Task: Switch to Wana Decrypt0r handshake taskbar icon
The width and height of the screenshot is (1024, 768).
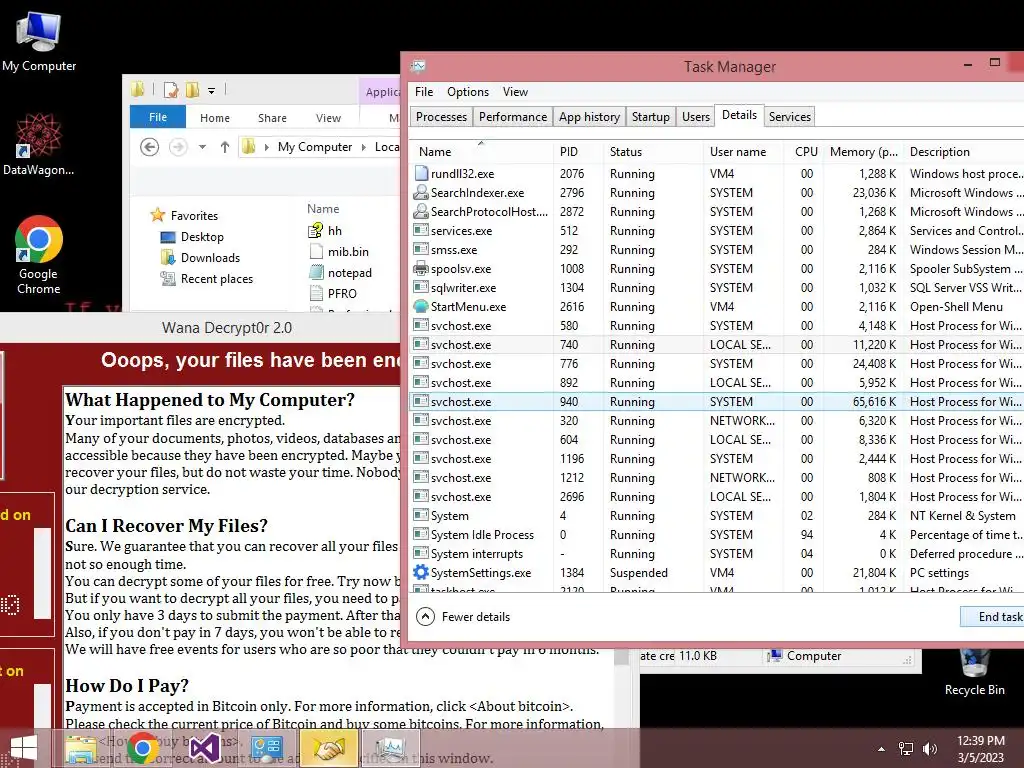Action: (x=329, y=748)
